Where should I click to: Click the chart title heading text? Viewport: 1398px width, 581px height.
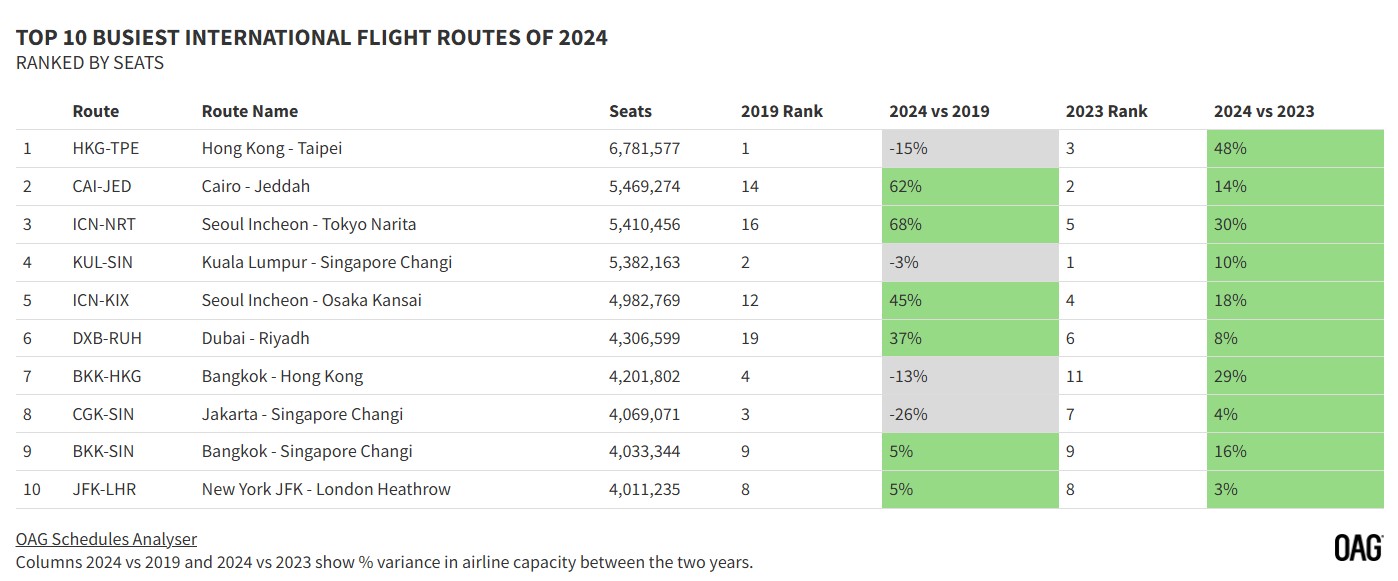pos(312,38)
